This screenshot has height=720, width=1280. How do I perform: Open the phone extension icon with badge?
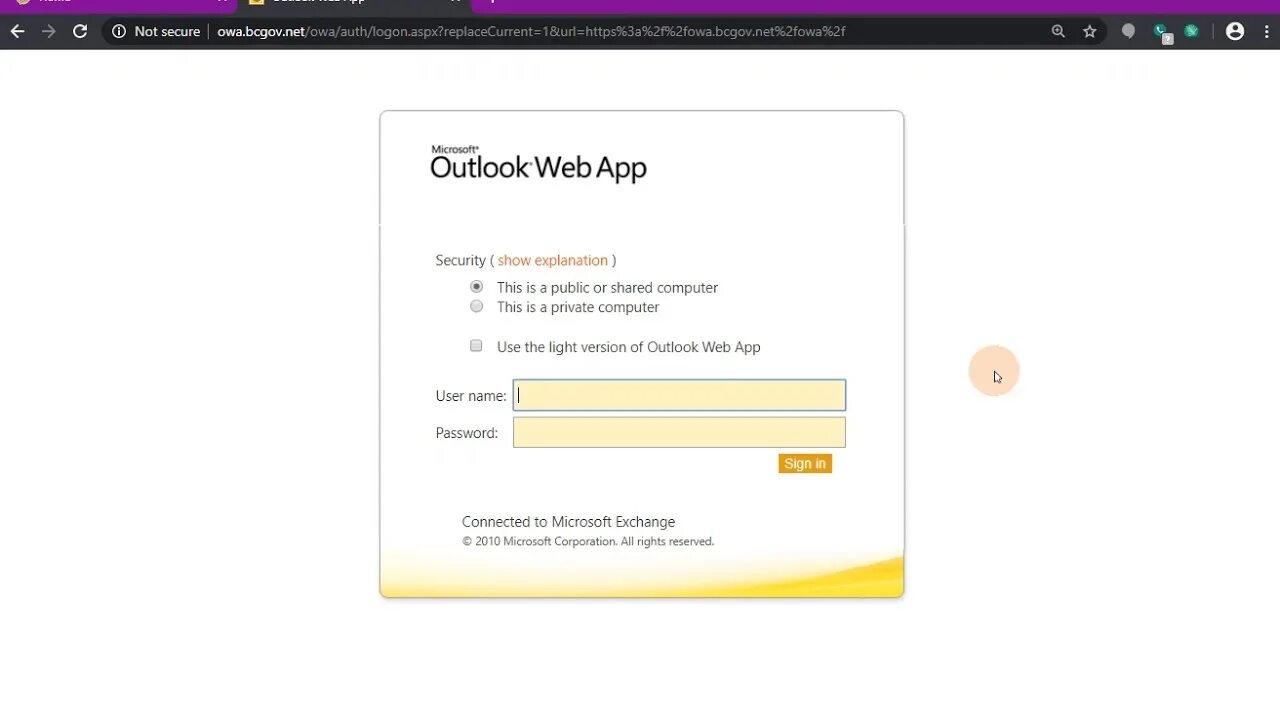point(1162,32)
